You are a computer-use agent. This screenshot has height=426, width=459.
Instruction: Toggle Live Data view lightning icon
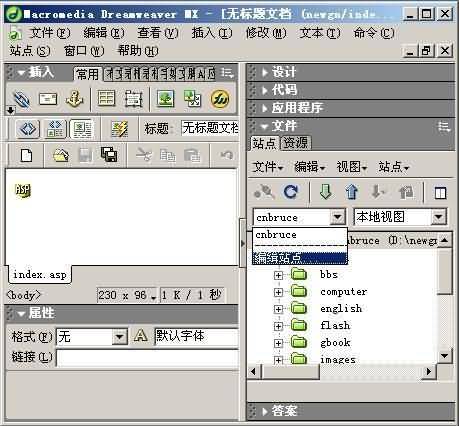[119, 129]
